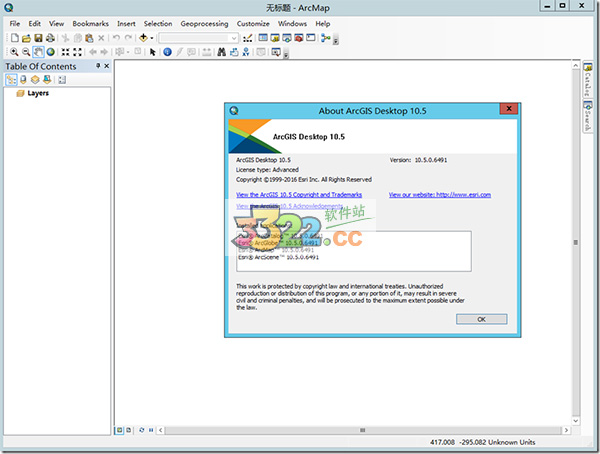Select the Layers data frame
Screen dimensions: 600x454
[x=38, y=93]
